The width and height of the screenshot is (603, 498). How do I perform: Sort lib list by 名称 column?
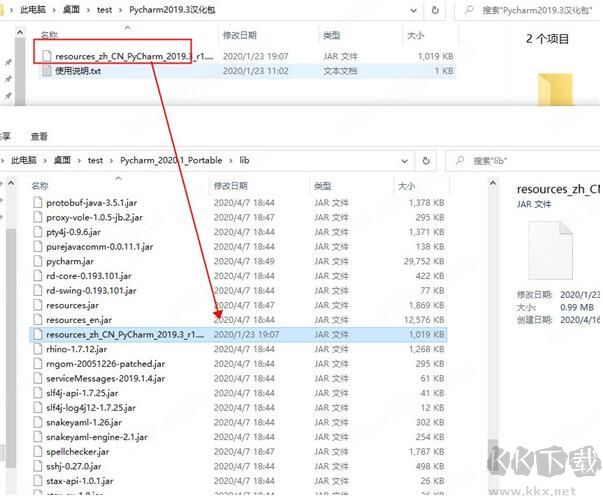[40, 186]
